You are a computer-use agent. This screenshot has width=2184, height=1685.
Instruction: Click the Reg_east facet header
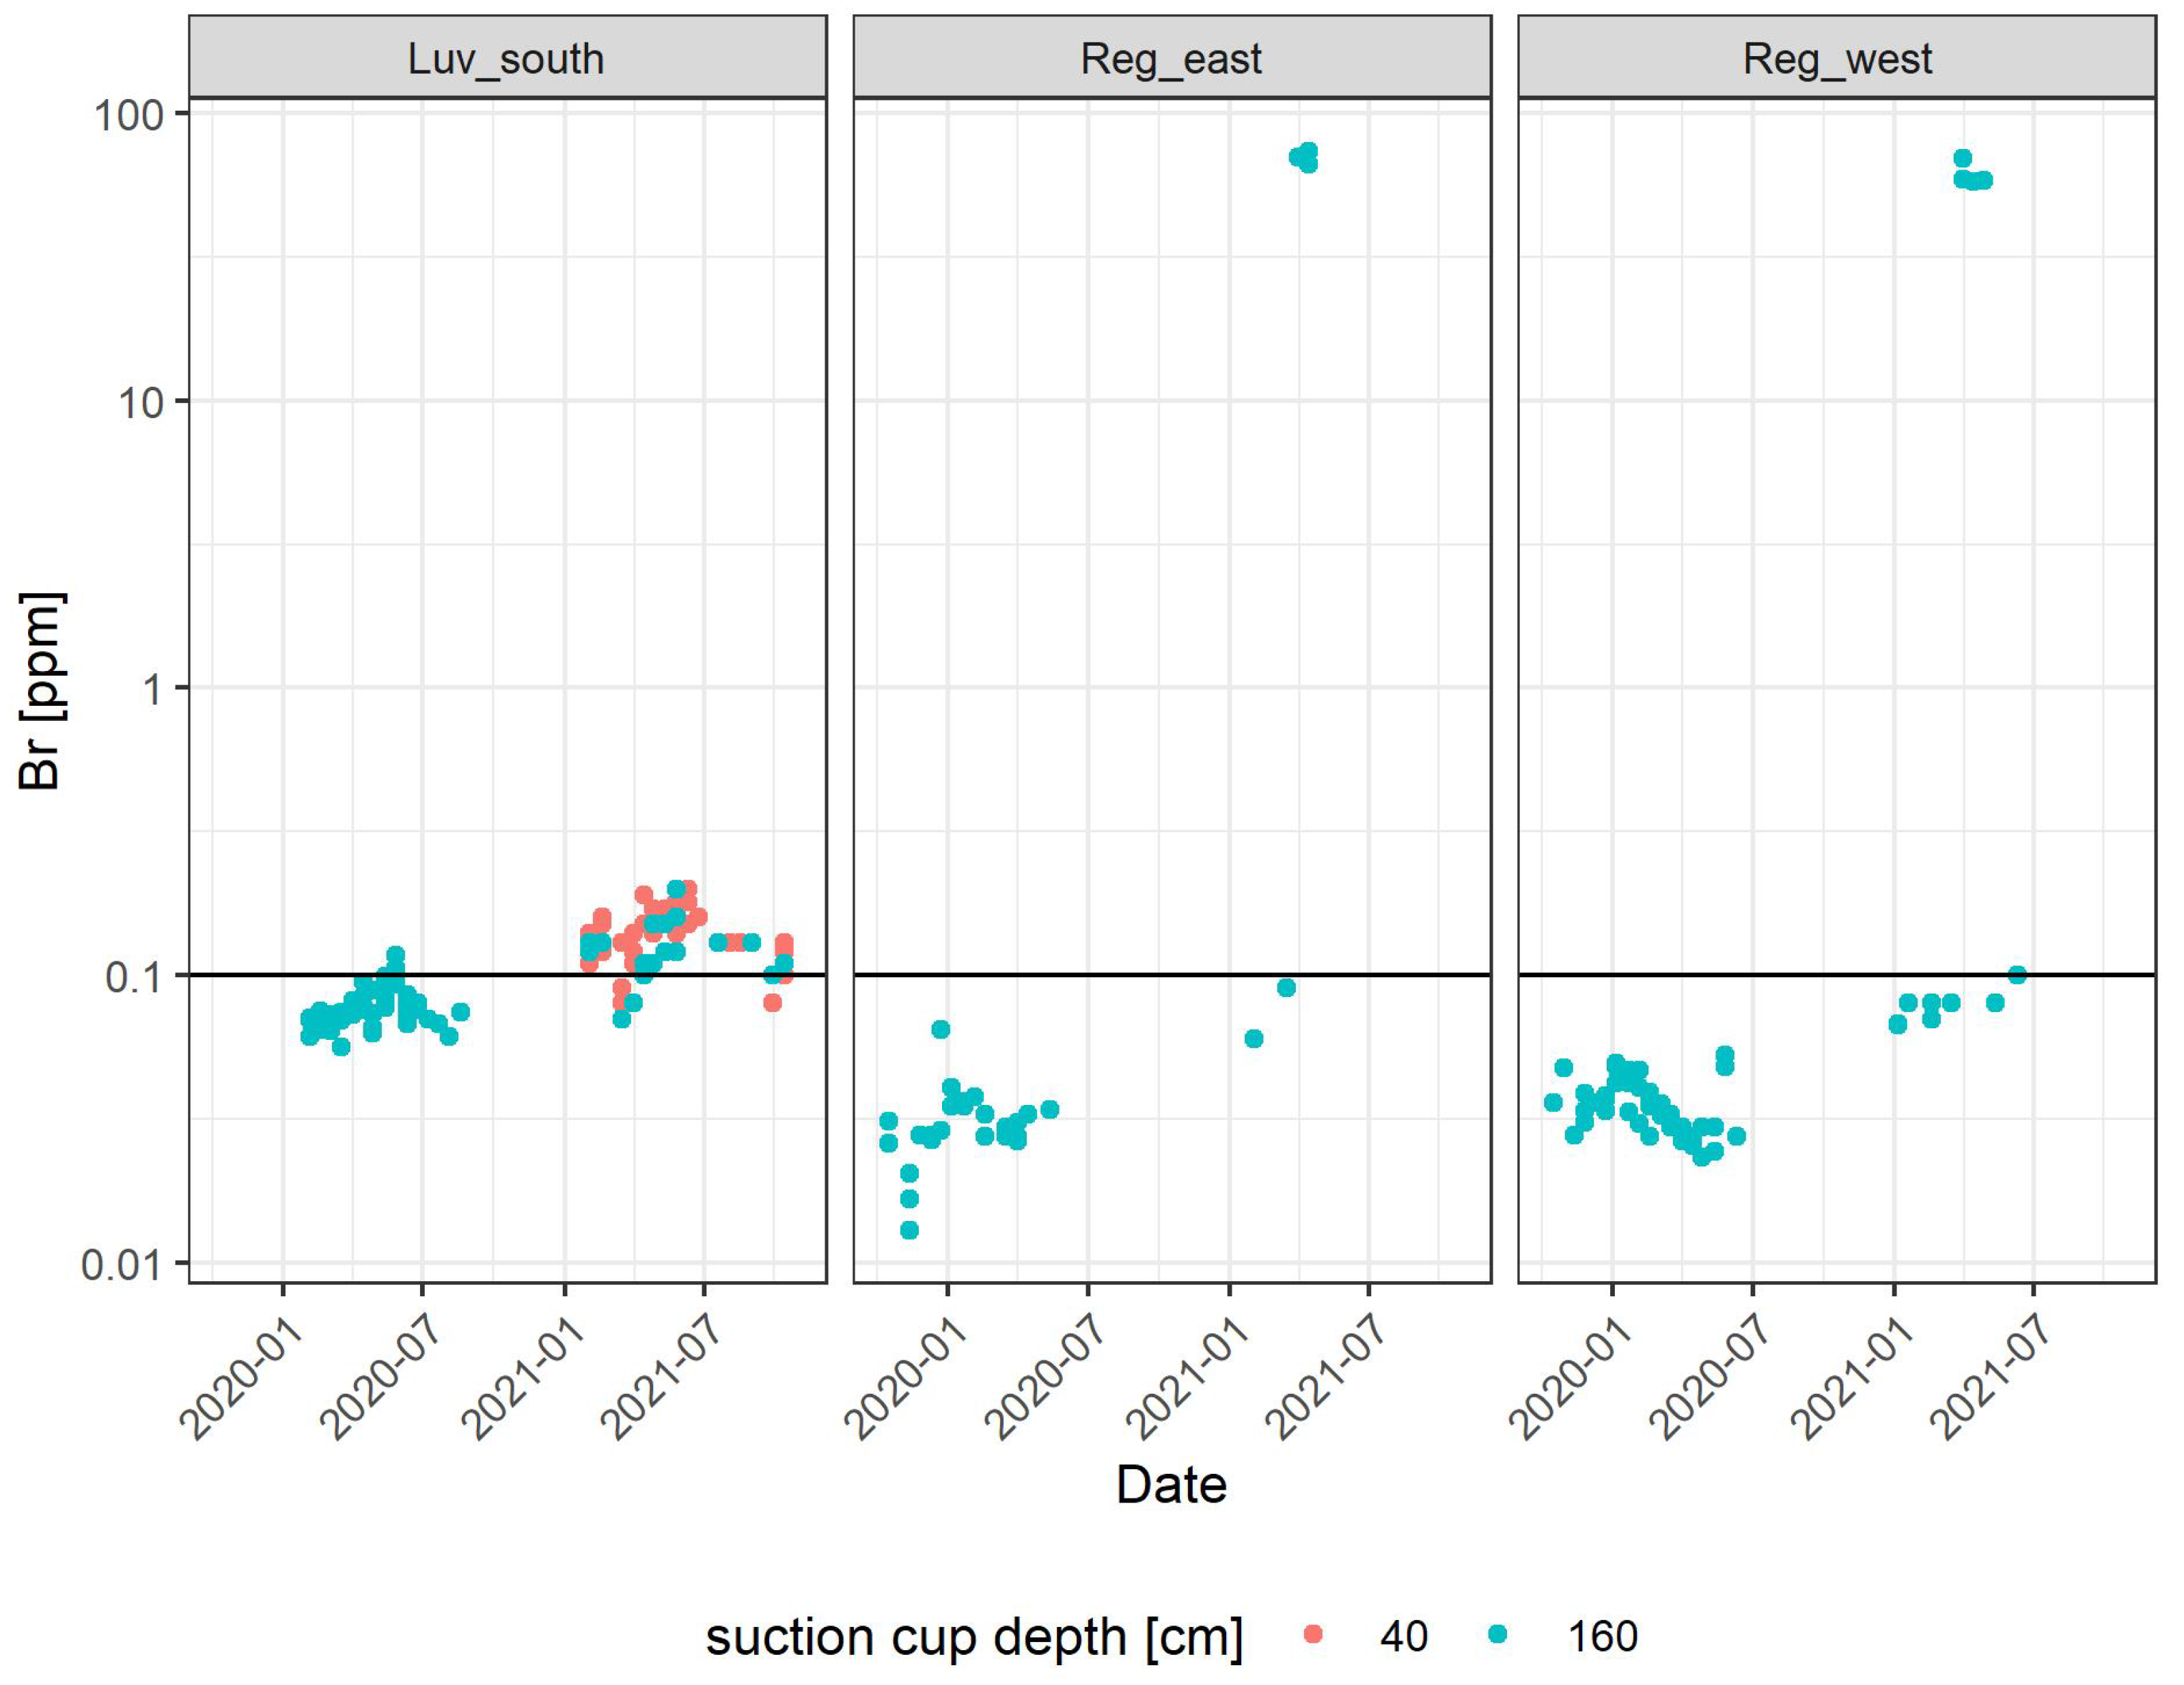click(x=1171, y=58)
